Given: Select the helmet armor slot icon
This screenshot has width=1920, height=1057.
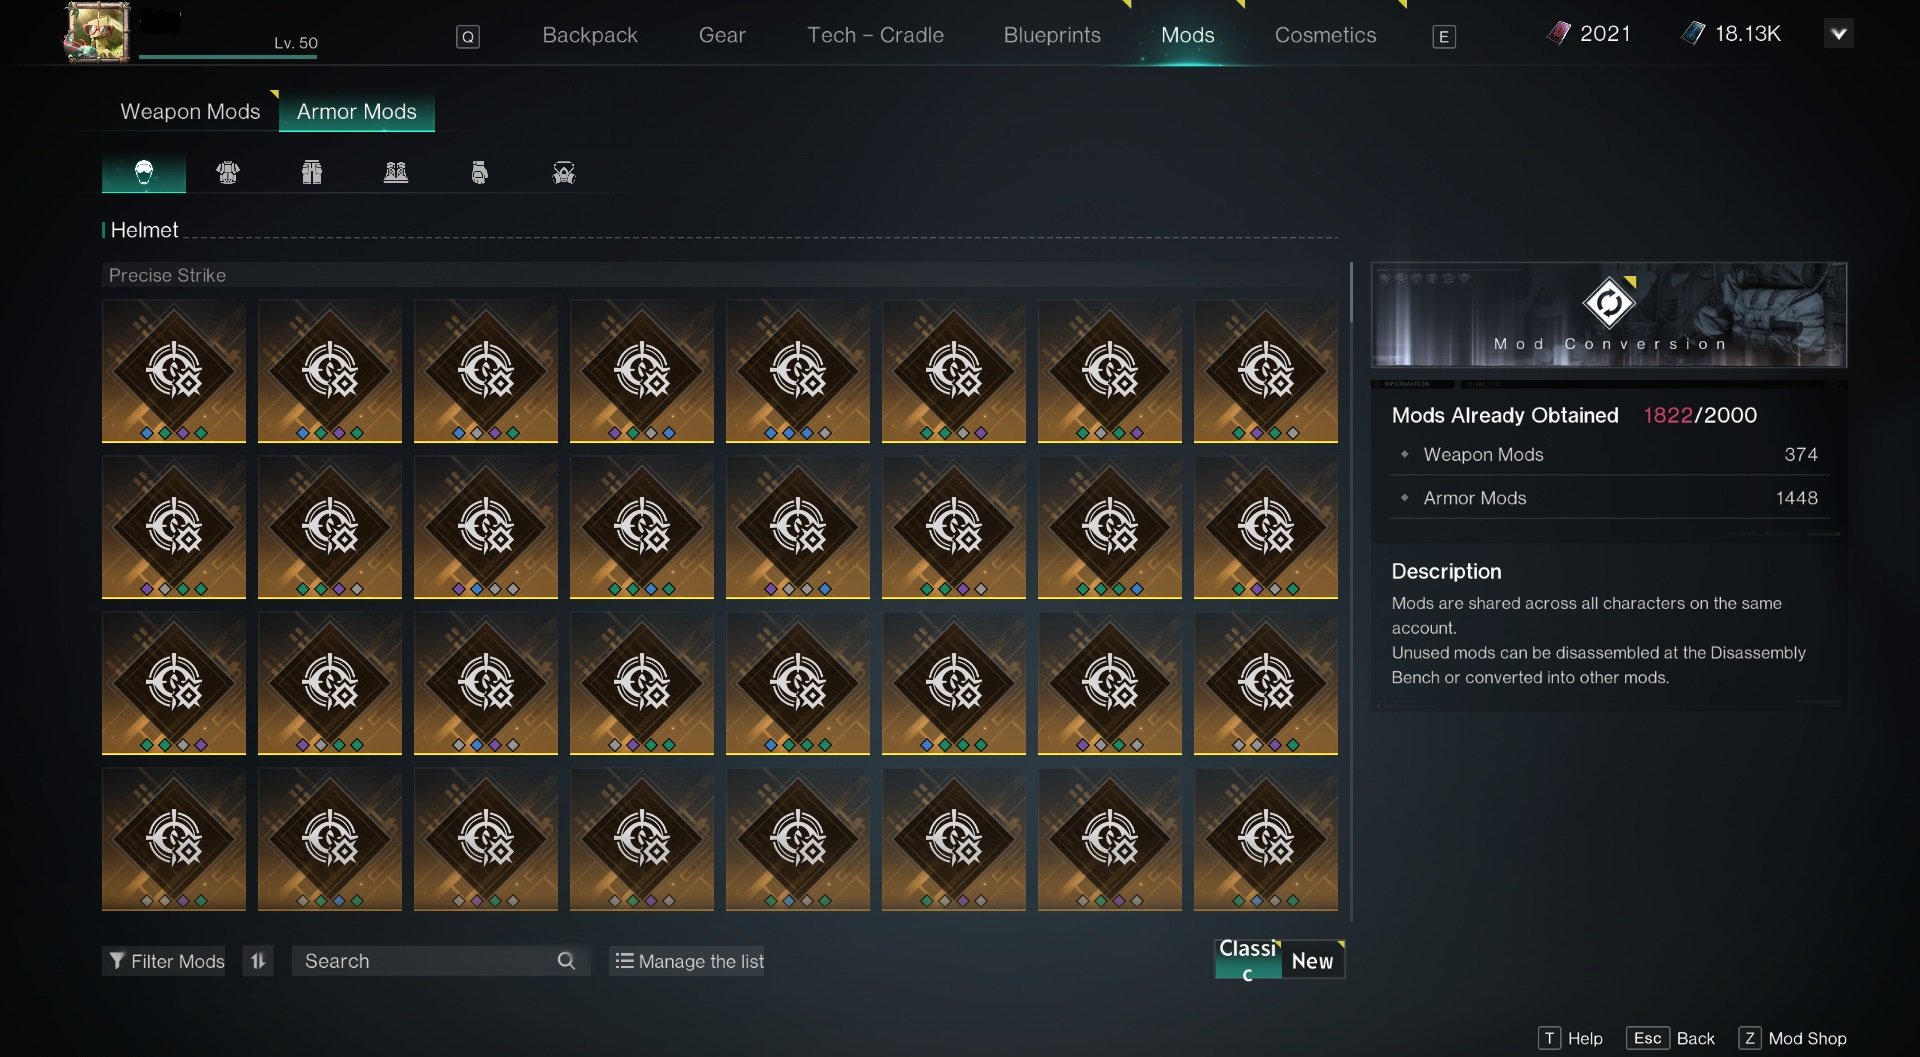Looking at the screenshot, I should (x=144, y=173).
